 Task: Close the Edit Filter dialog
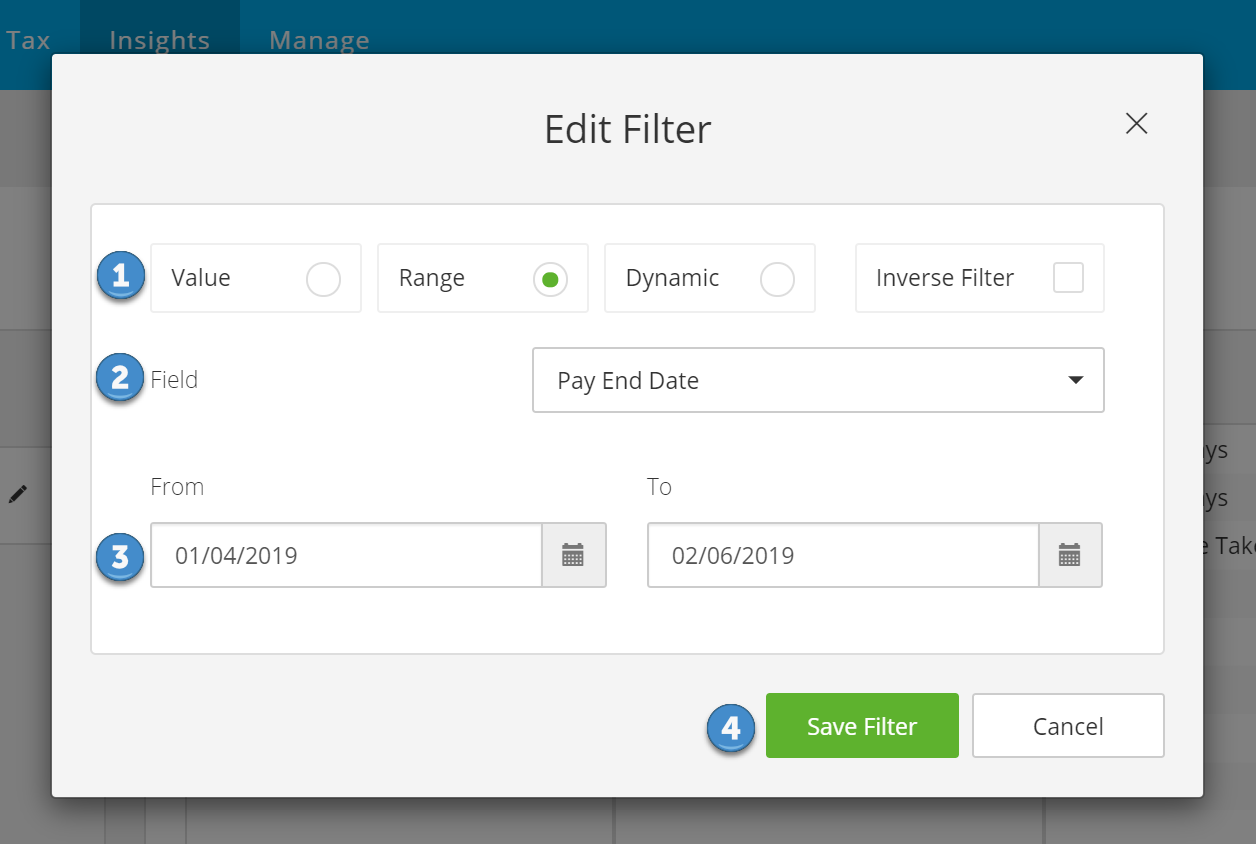(x=1136, y=124)
